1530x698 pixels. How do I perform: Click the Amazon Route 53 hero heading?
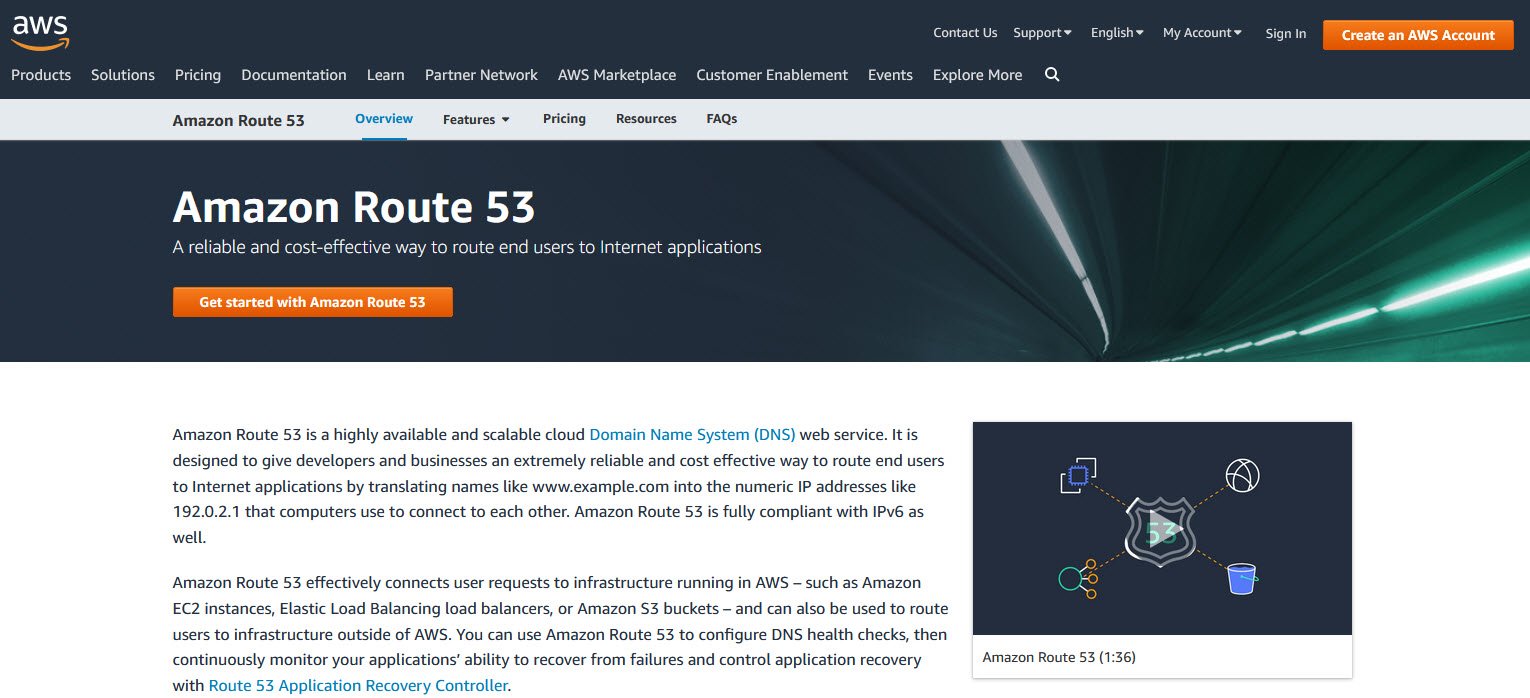(x=354, y=207)
